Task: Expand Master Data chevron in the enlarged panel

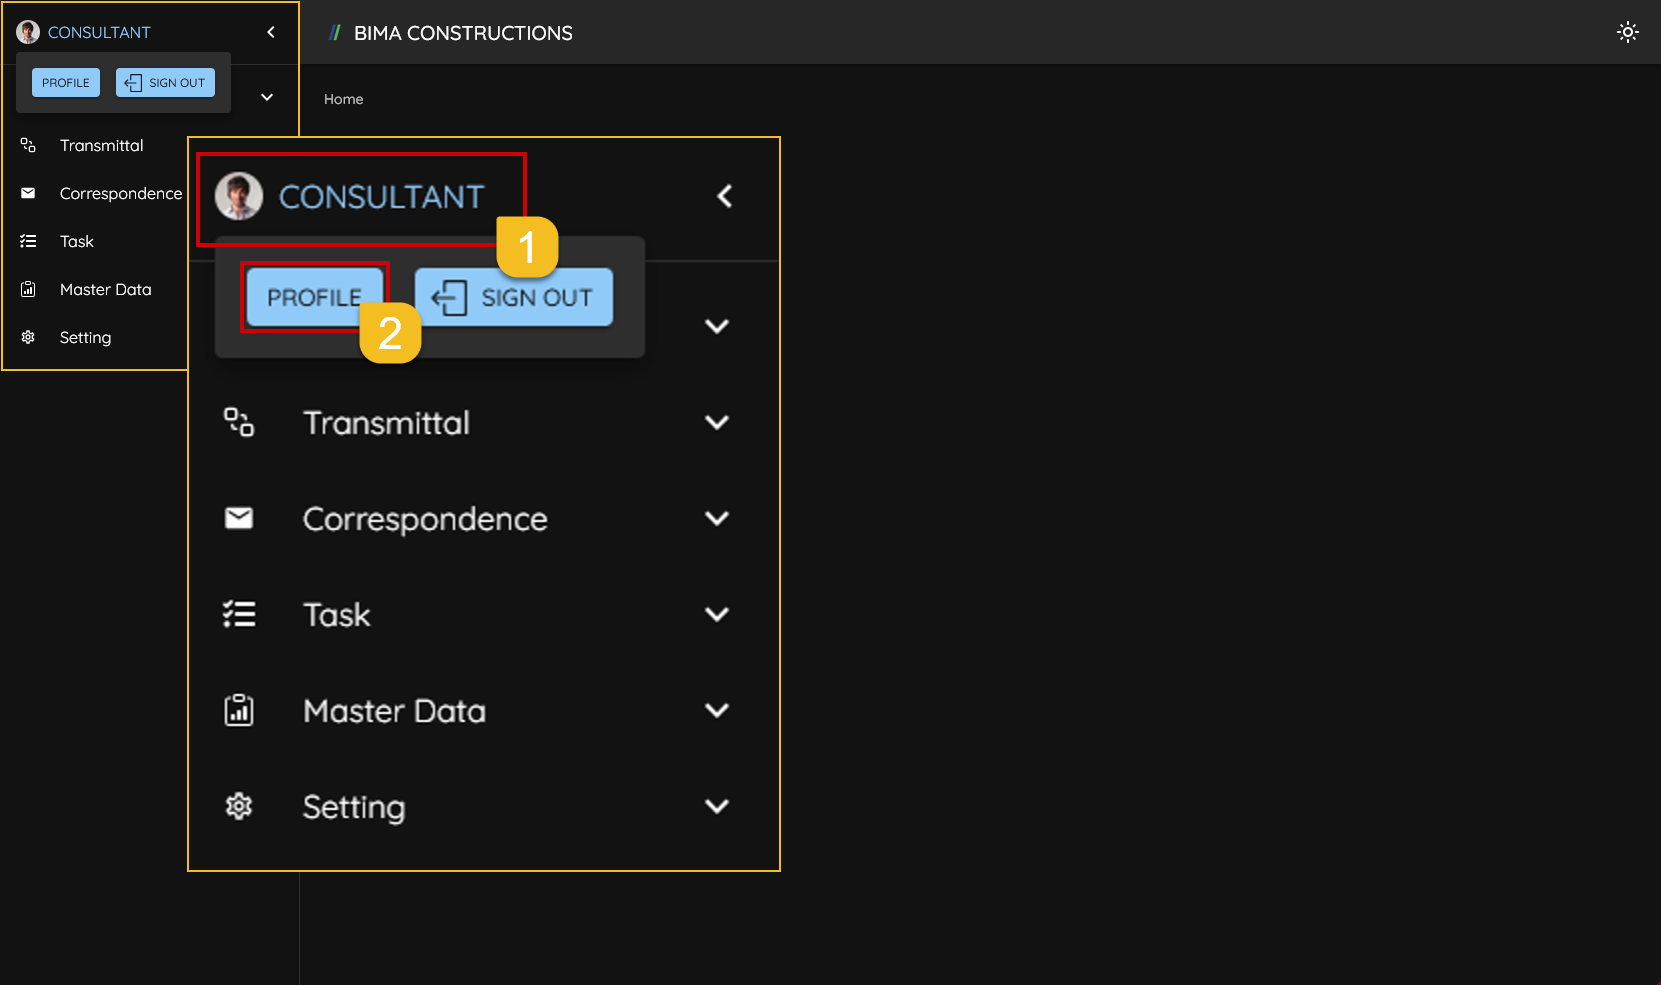Action: [x=716, y=710]
